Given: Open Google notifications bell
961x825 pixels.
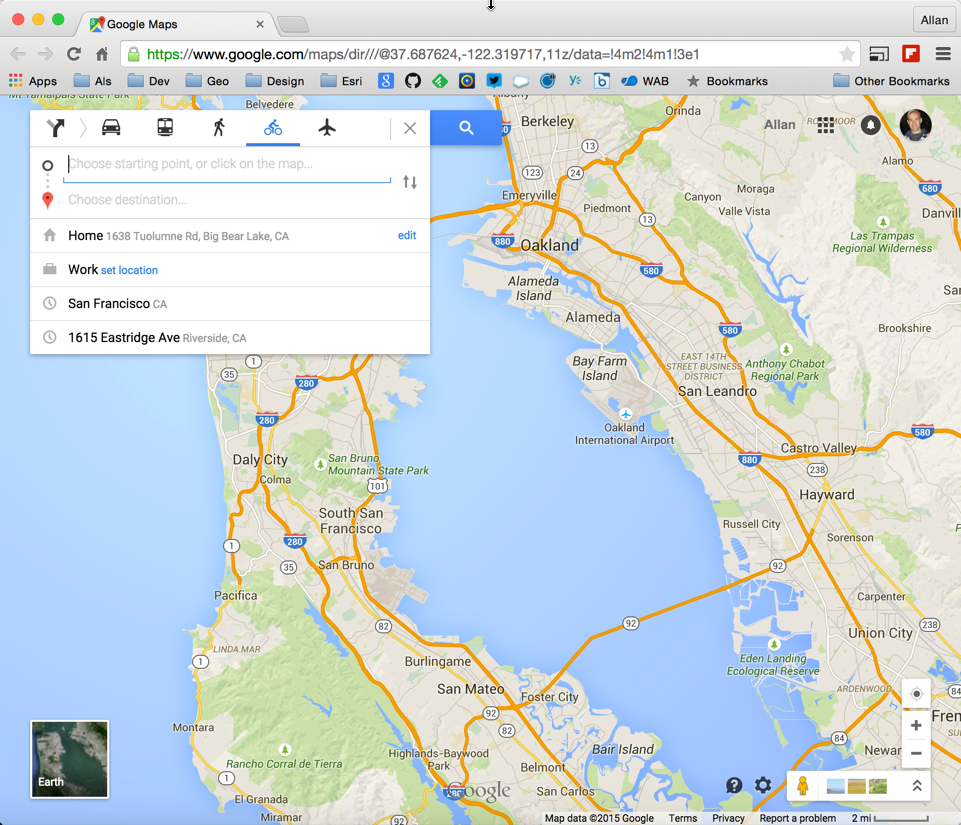Looking at the screenshot, I should coord(870,125).
